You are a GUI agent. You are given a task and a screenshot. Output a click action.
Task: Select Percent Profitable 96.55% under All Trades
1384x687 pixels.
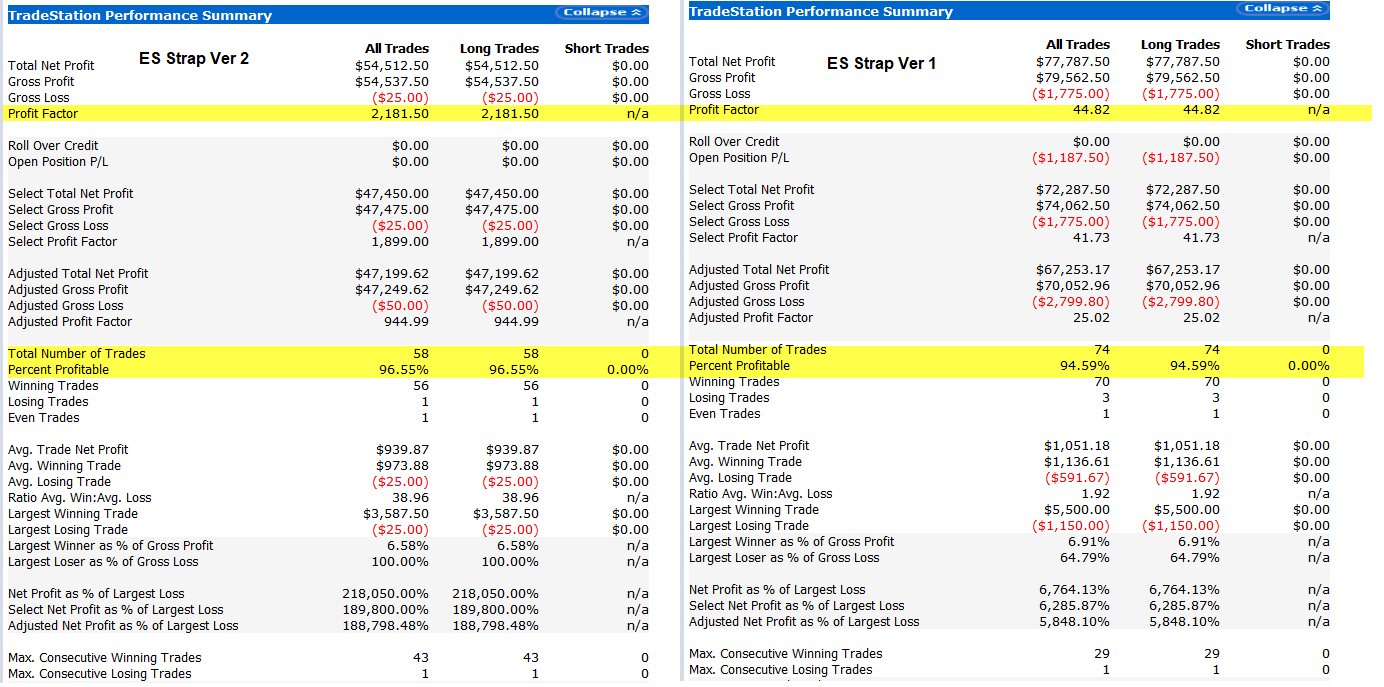tap(403, 369)
